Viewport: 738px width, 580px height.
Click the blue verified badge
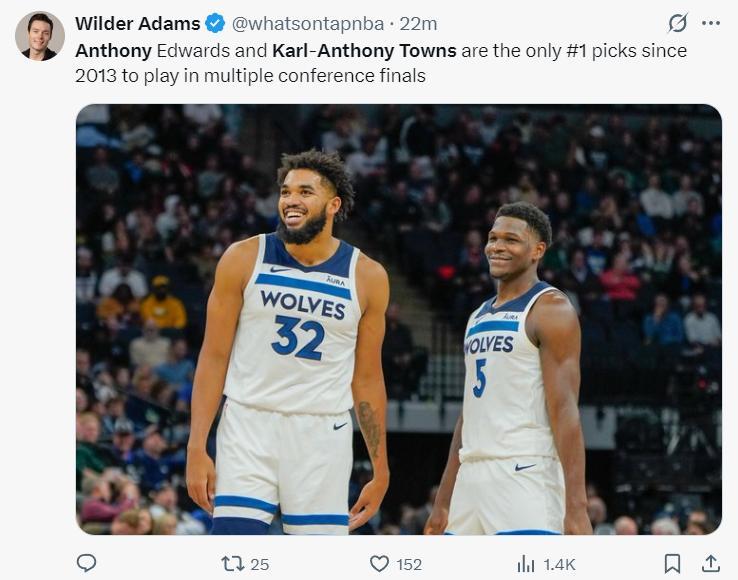(x=215, y=23)
